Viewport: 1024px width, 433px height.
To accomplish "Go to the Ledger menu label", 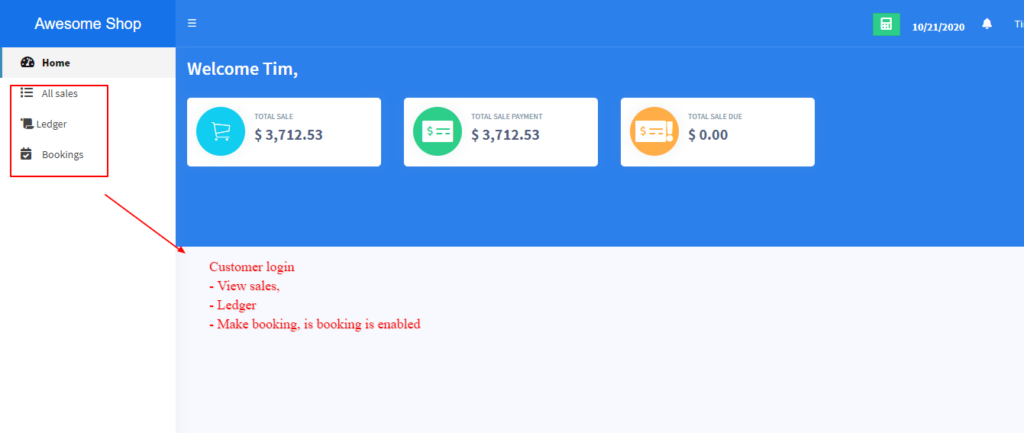I will click(51, 124).
